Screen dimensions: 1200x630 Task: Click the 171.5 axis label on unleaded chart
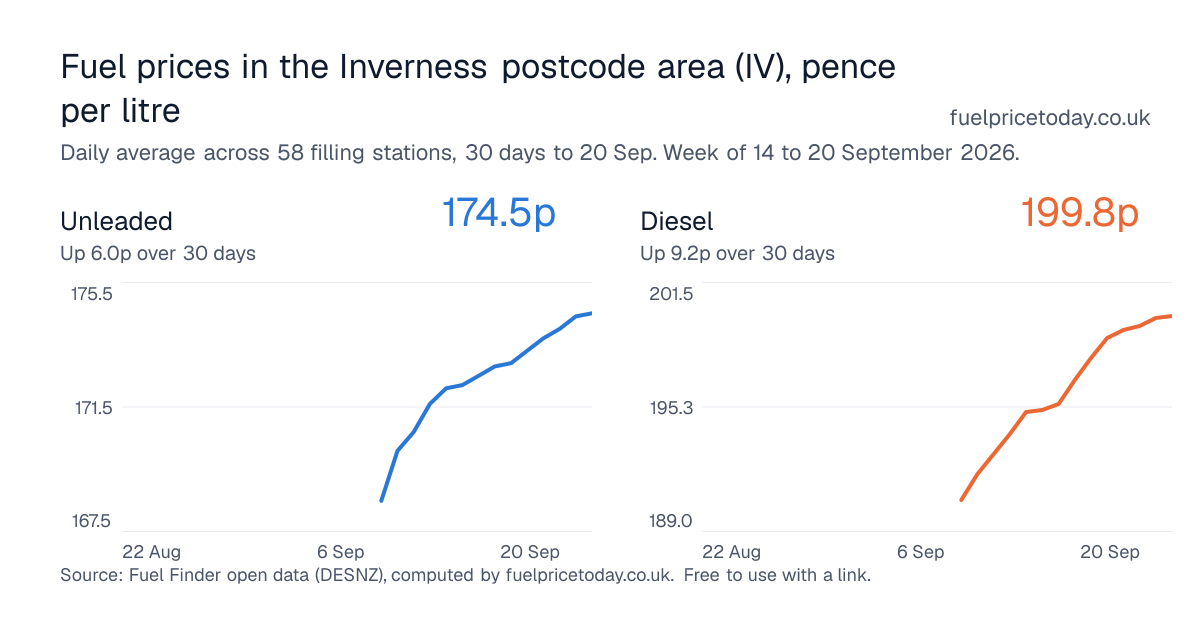click(92, 408)
